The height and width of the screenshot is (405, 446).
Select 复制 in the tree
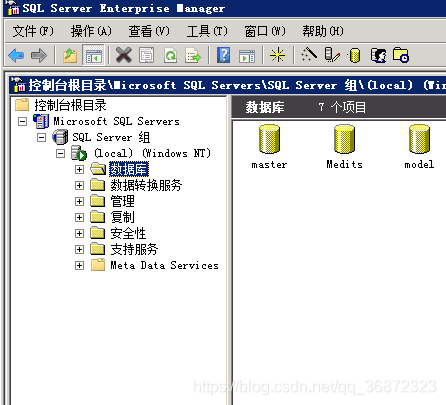point(122,217)
